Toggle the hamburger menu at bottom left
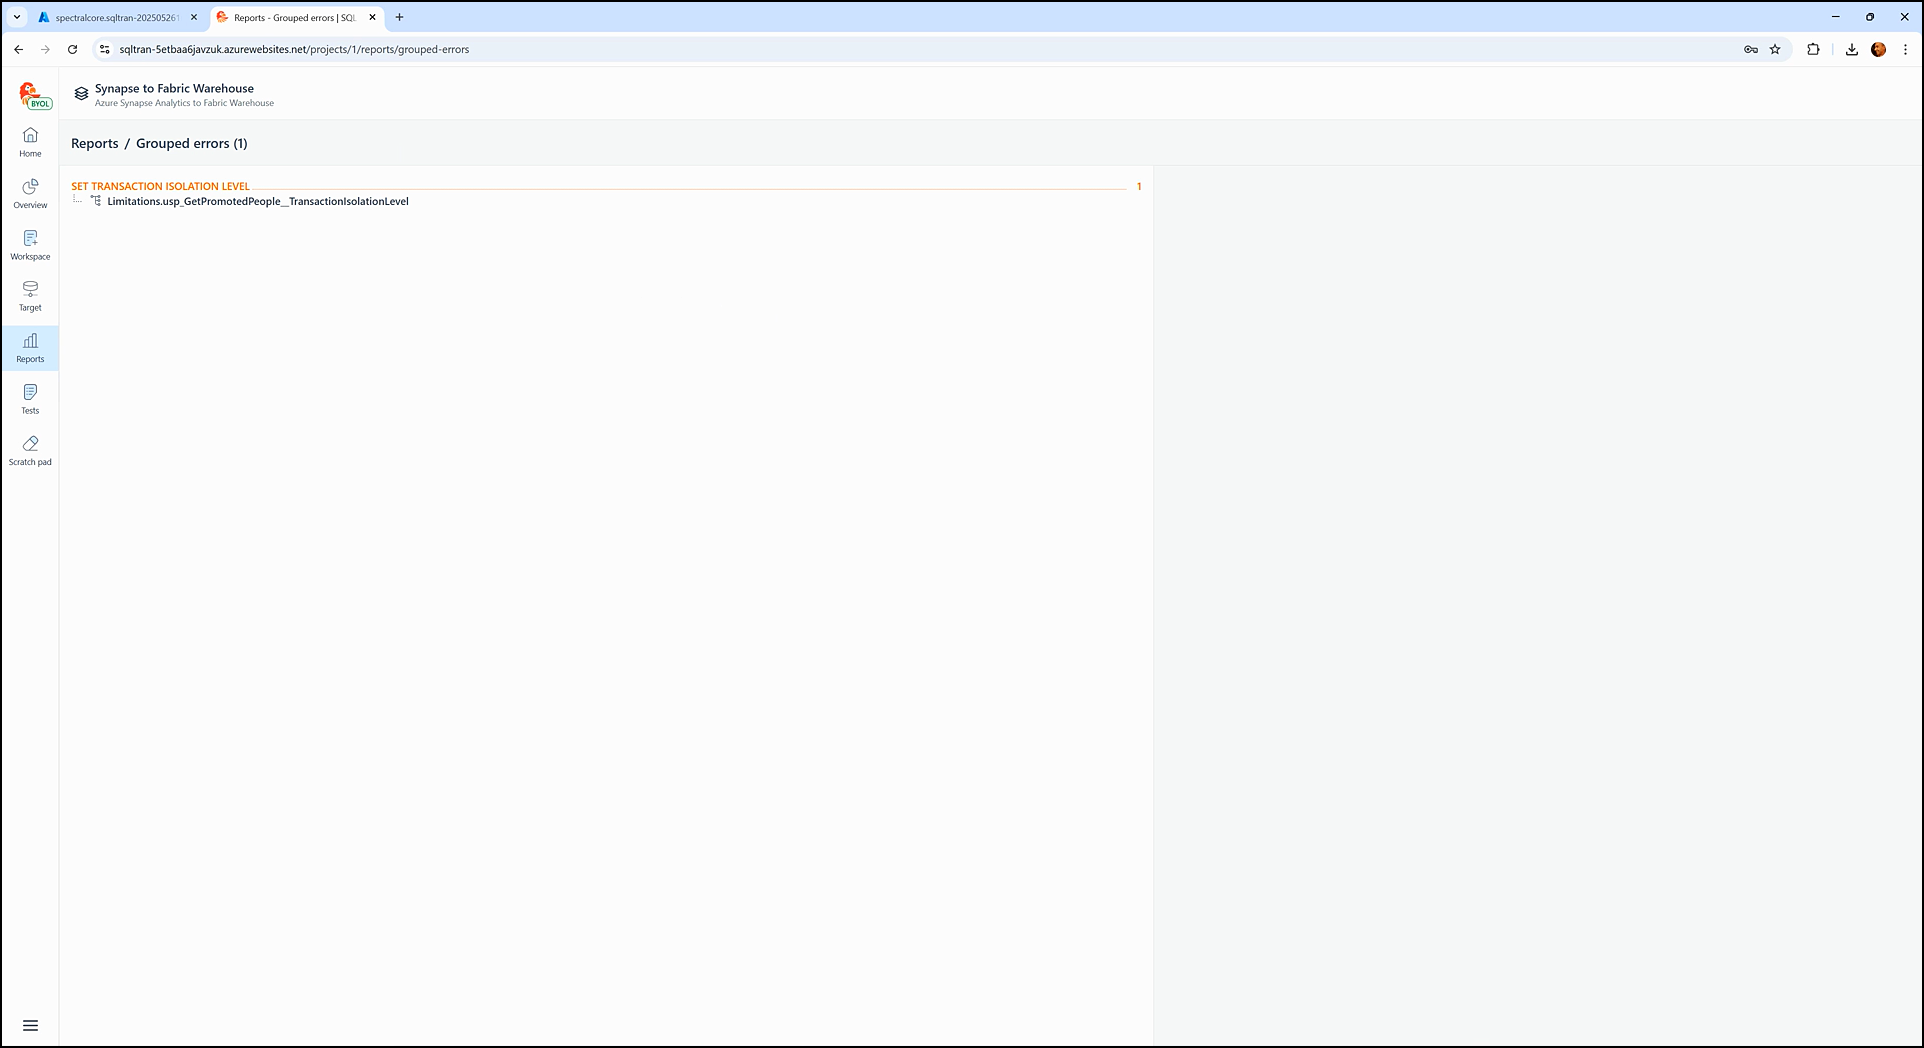1924x1048 pixels. (30, 1025)
